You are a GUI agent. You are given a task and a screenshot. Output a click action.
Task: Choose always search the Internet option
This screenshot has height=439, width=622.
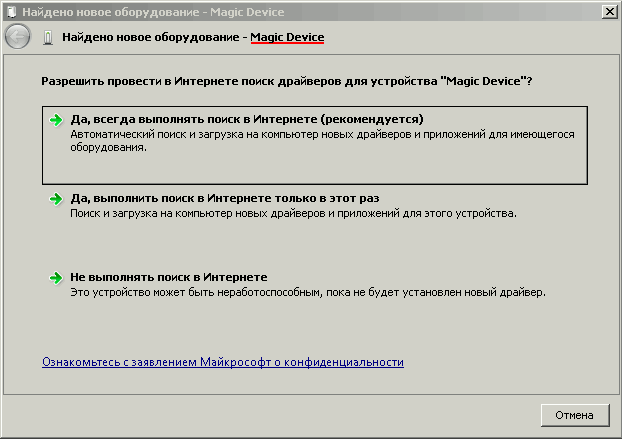[315, 145]
